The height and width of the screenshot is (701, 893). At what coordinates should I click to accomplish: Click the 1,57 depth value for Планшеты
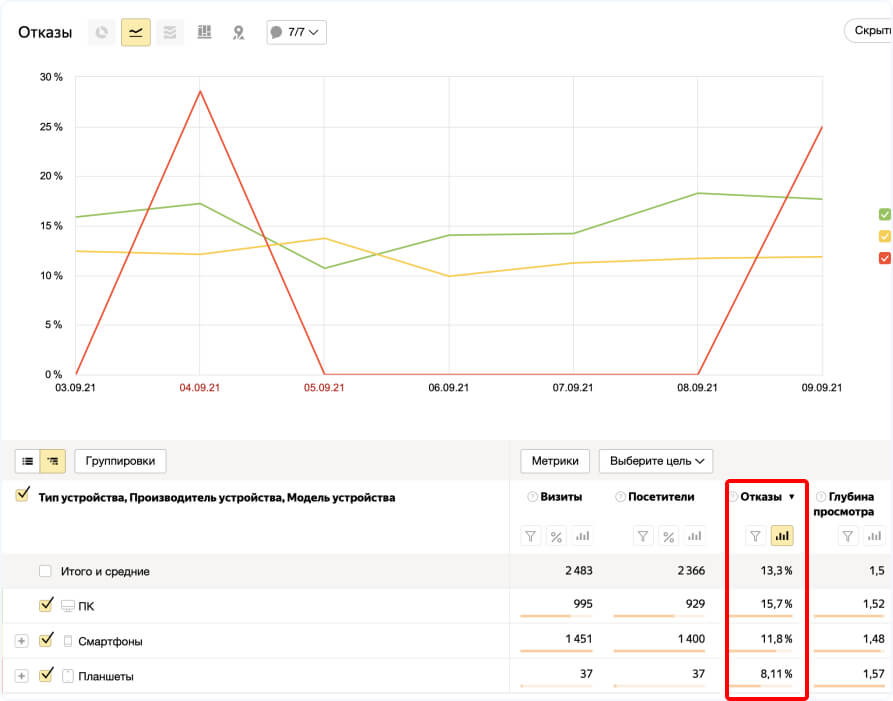(874, 674)
